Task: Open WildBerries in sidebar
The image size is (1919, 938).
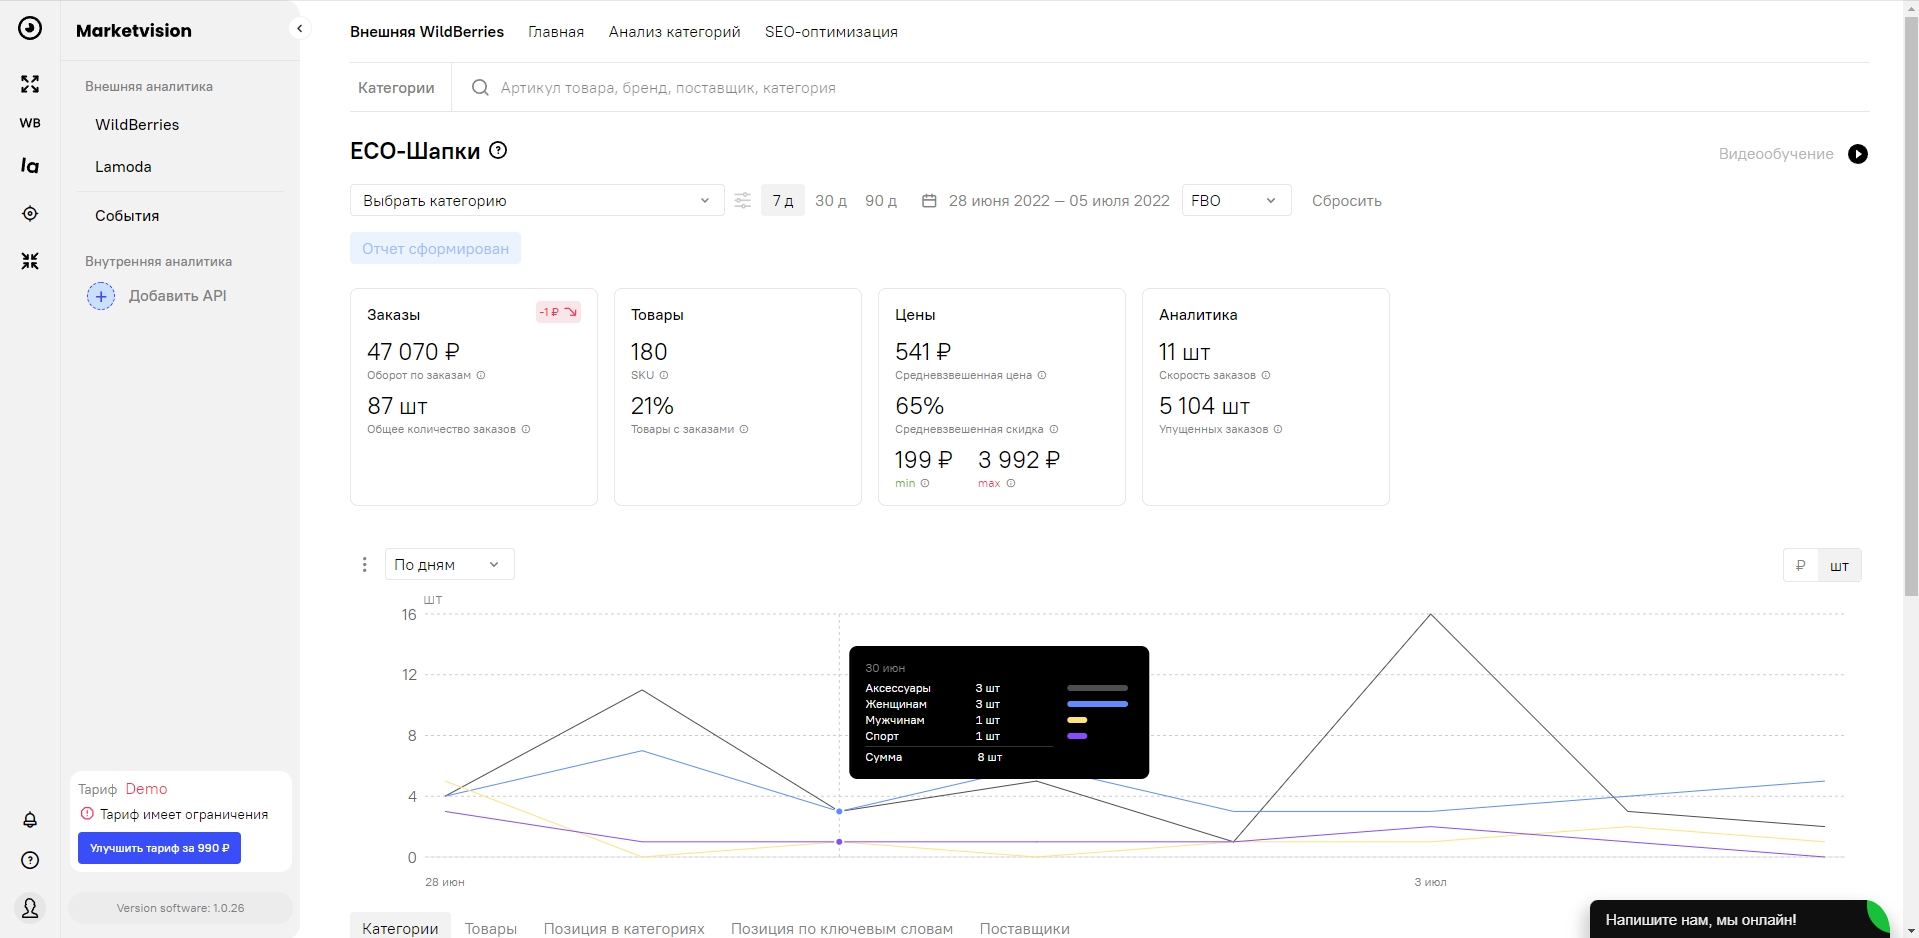Action: 137,125
